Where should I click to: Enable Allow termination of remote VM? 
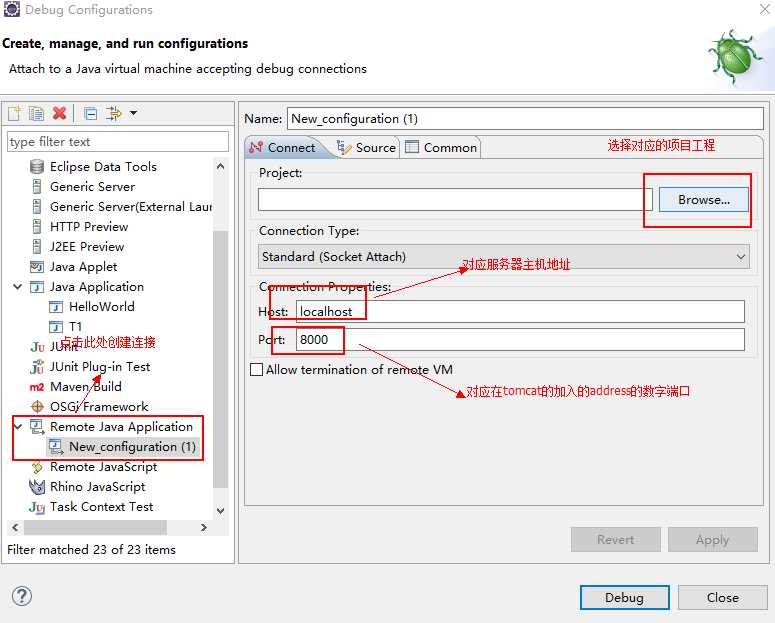point(257,370)
